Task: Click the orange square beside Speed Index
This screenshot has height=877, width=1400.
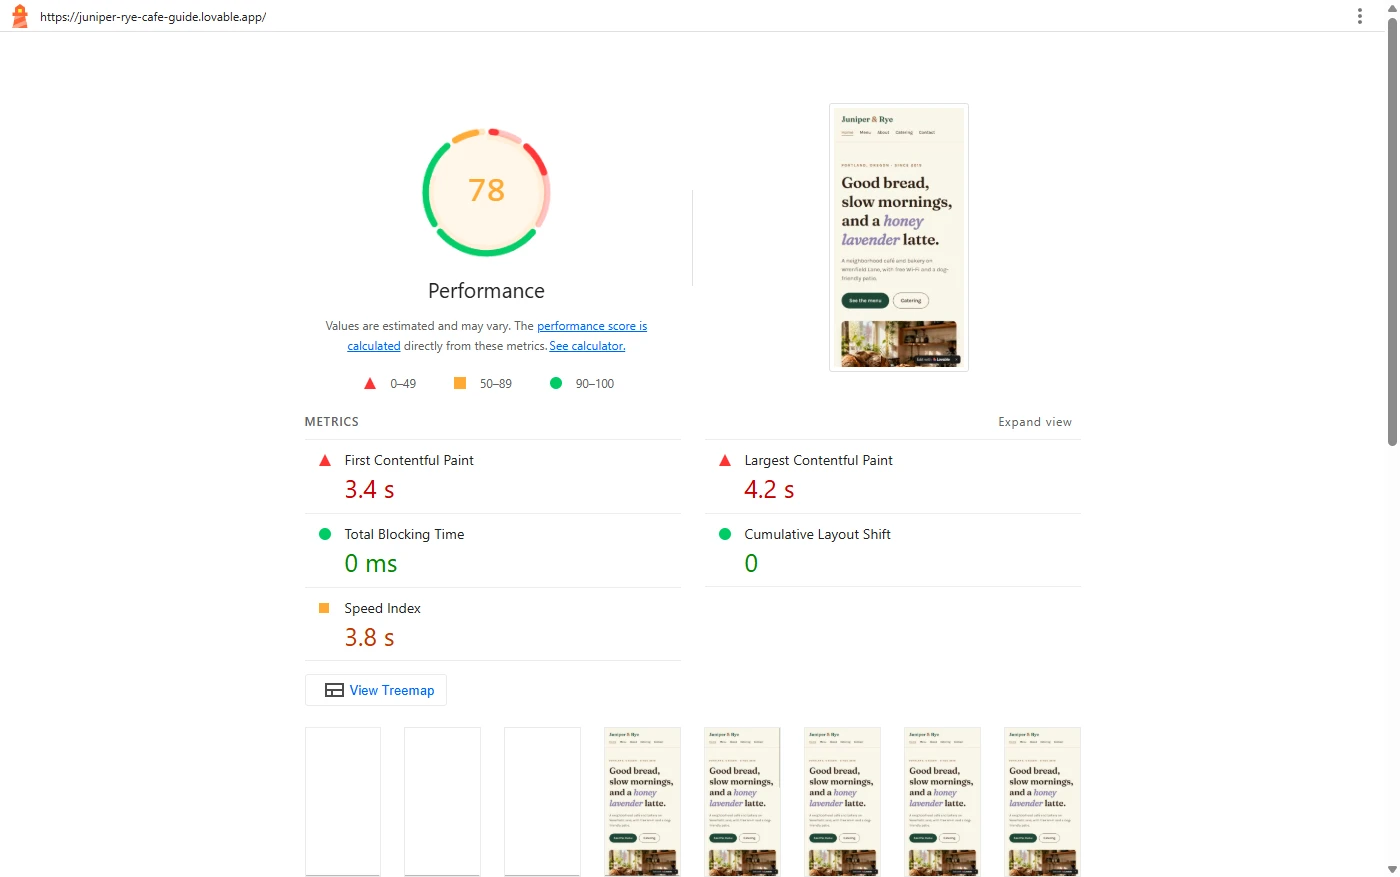Action: pyautogui.click(x=324, y=608)
